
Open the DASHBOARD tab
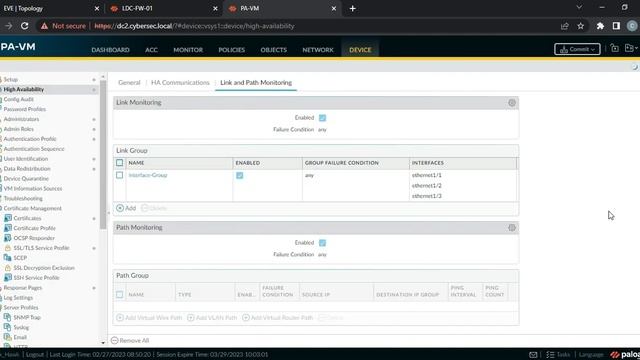pos(110,50)
